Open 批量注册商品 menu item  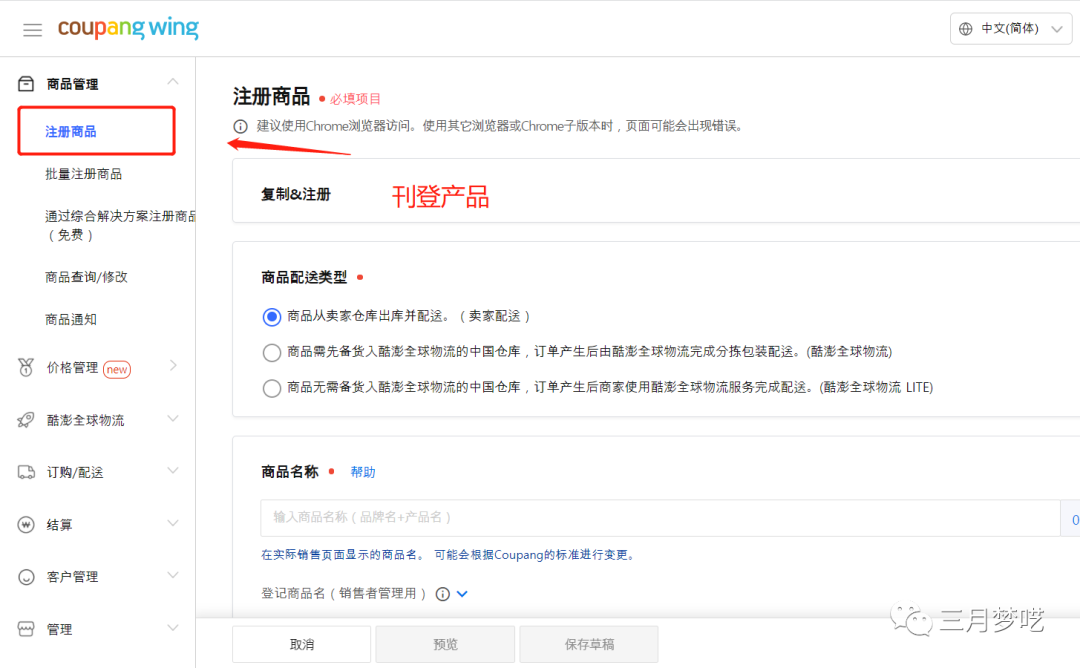tap(83, 174)
